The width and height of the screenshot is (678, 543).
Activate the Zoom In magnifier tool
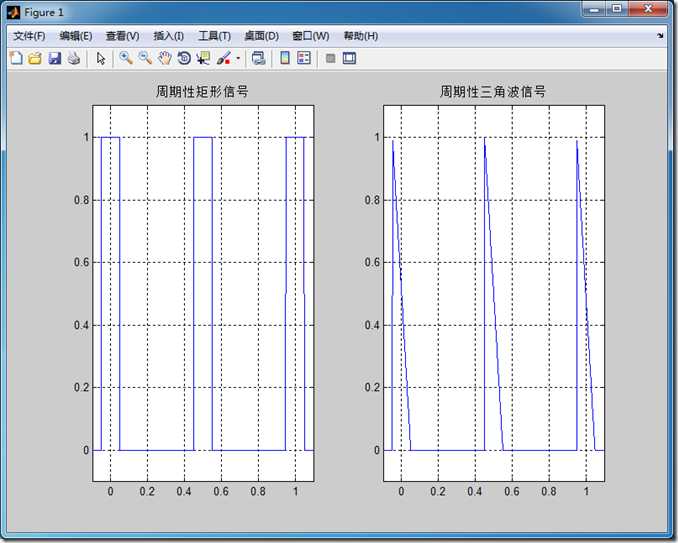[x=126, y=58]
